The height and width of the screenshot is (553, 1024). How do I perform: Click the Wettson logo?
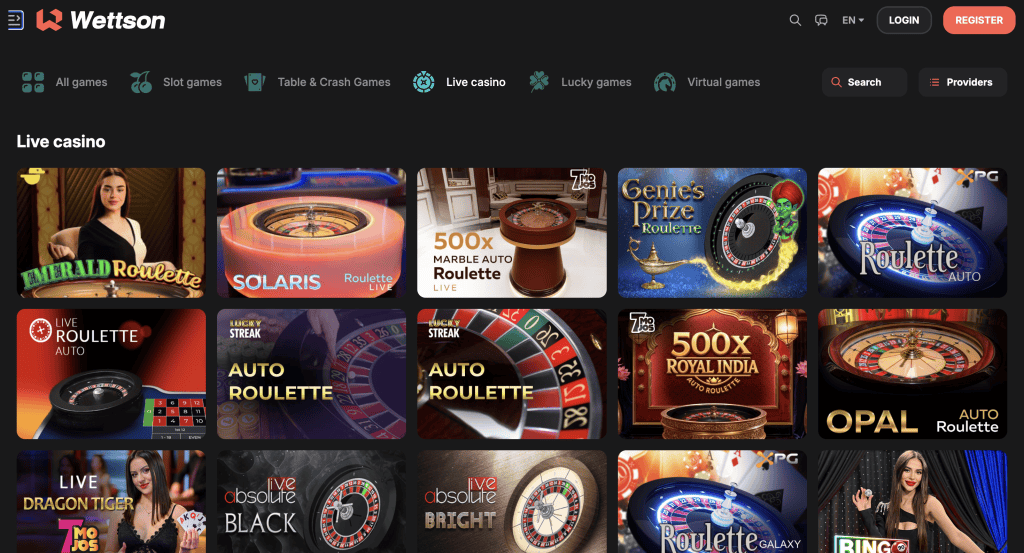tap(101, 20)
